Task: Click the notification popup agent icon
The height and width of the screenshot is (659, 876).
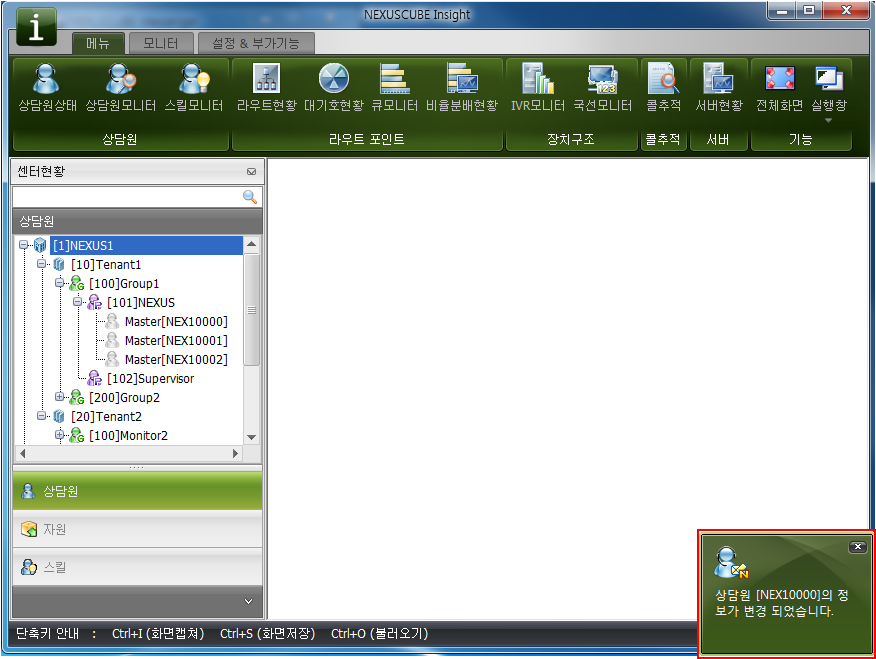Action: (x=731, y=563)
